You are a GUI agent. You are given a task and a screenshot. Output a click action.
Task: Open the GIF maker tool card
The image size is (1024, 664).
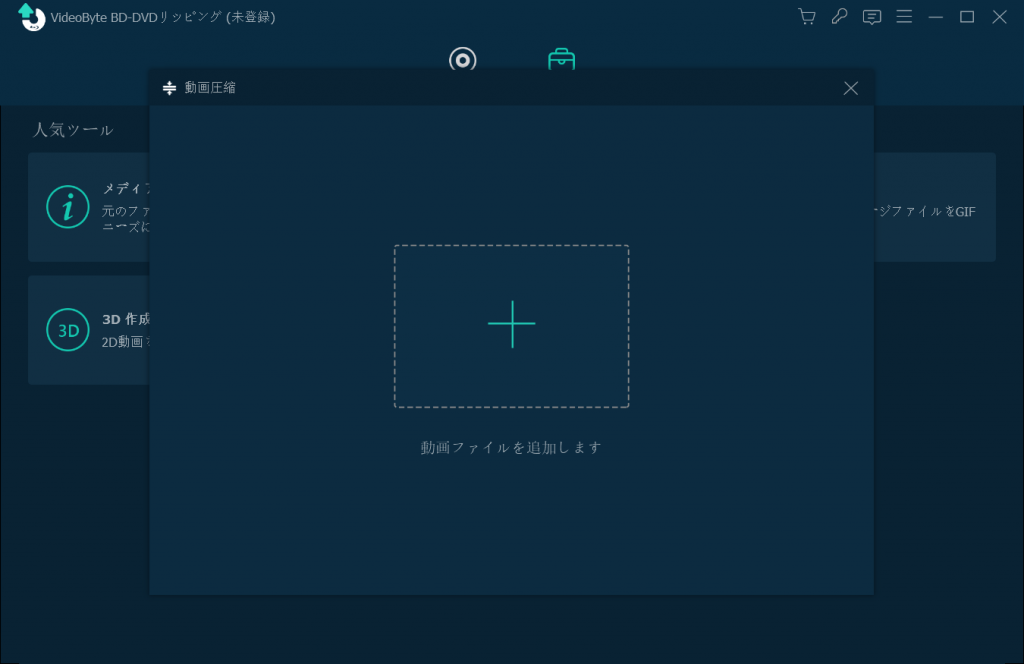tap(934, 207)
